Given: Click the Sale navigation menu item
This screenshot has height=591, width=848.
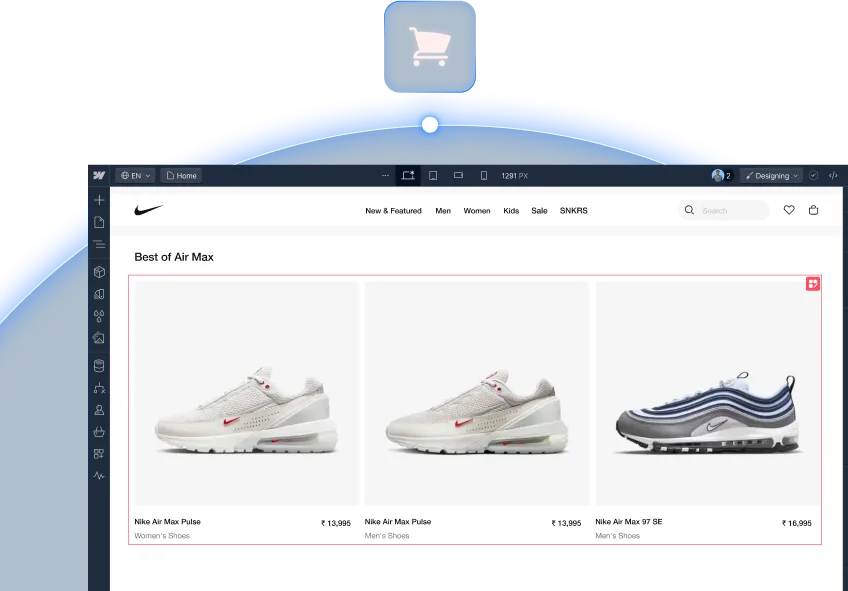Looking at the screenshot, I should point(539,211).
